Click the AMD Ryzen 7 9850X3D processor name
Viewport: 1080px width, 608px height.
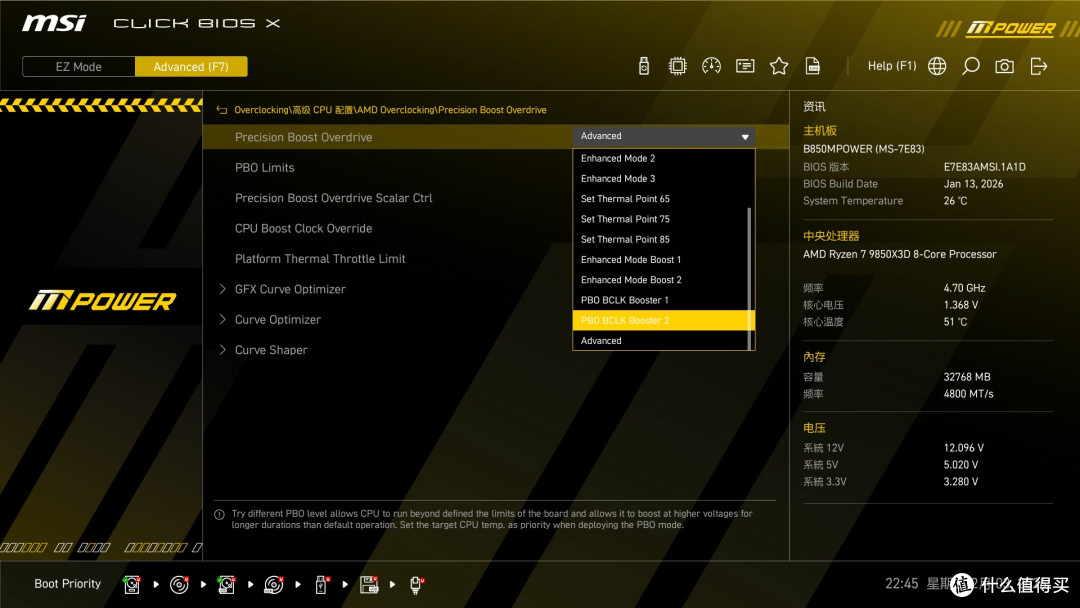click(900, 254)
